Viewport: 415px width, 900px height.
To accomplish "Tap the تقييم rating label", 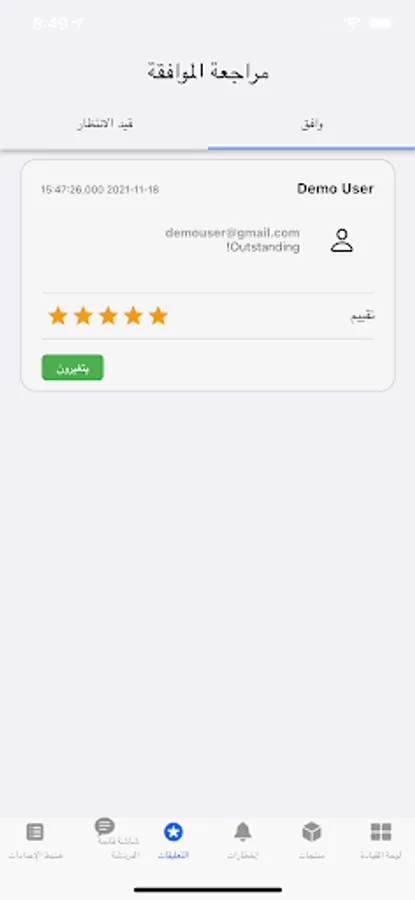I will click(363, 316).
